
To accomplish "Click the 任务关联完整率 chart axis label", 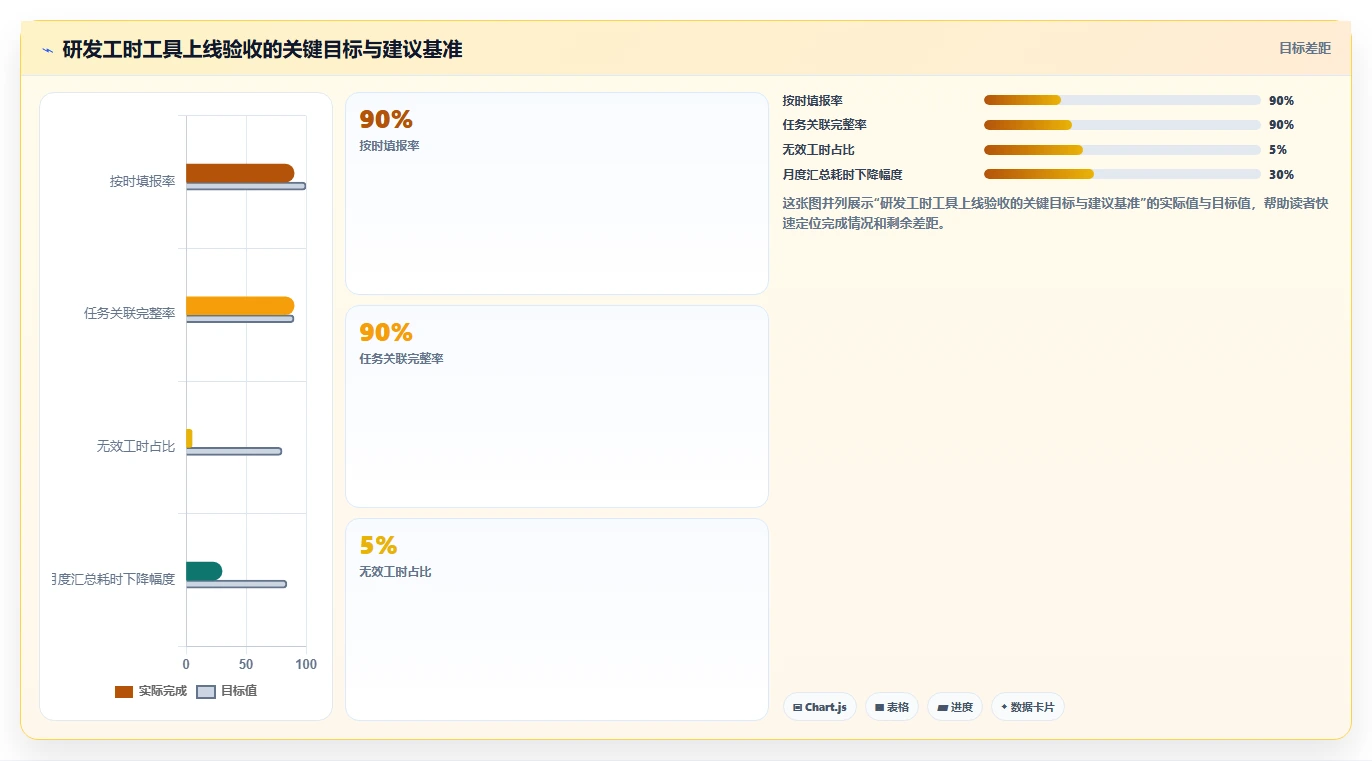I will [x=130, y=313].
